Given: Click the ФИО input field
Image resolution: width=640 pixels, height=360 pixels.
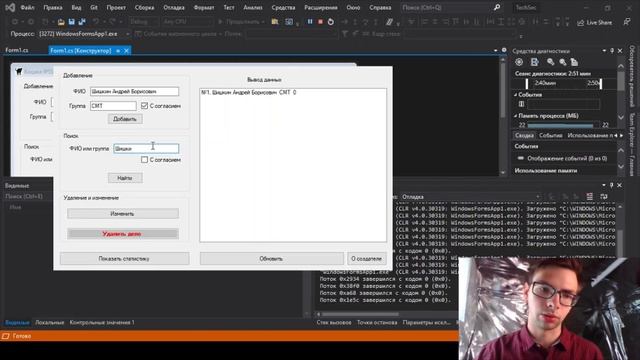Looking at the screenshot, I should [x=134, y=91].
